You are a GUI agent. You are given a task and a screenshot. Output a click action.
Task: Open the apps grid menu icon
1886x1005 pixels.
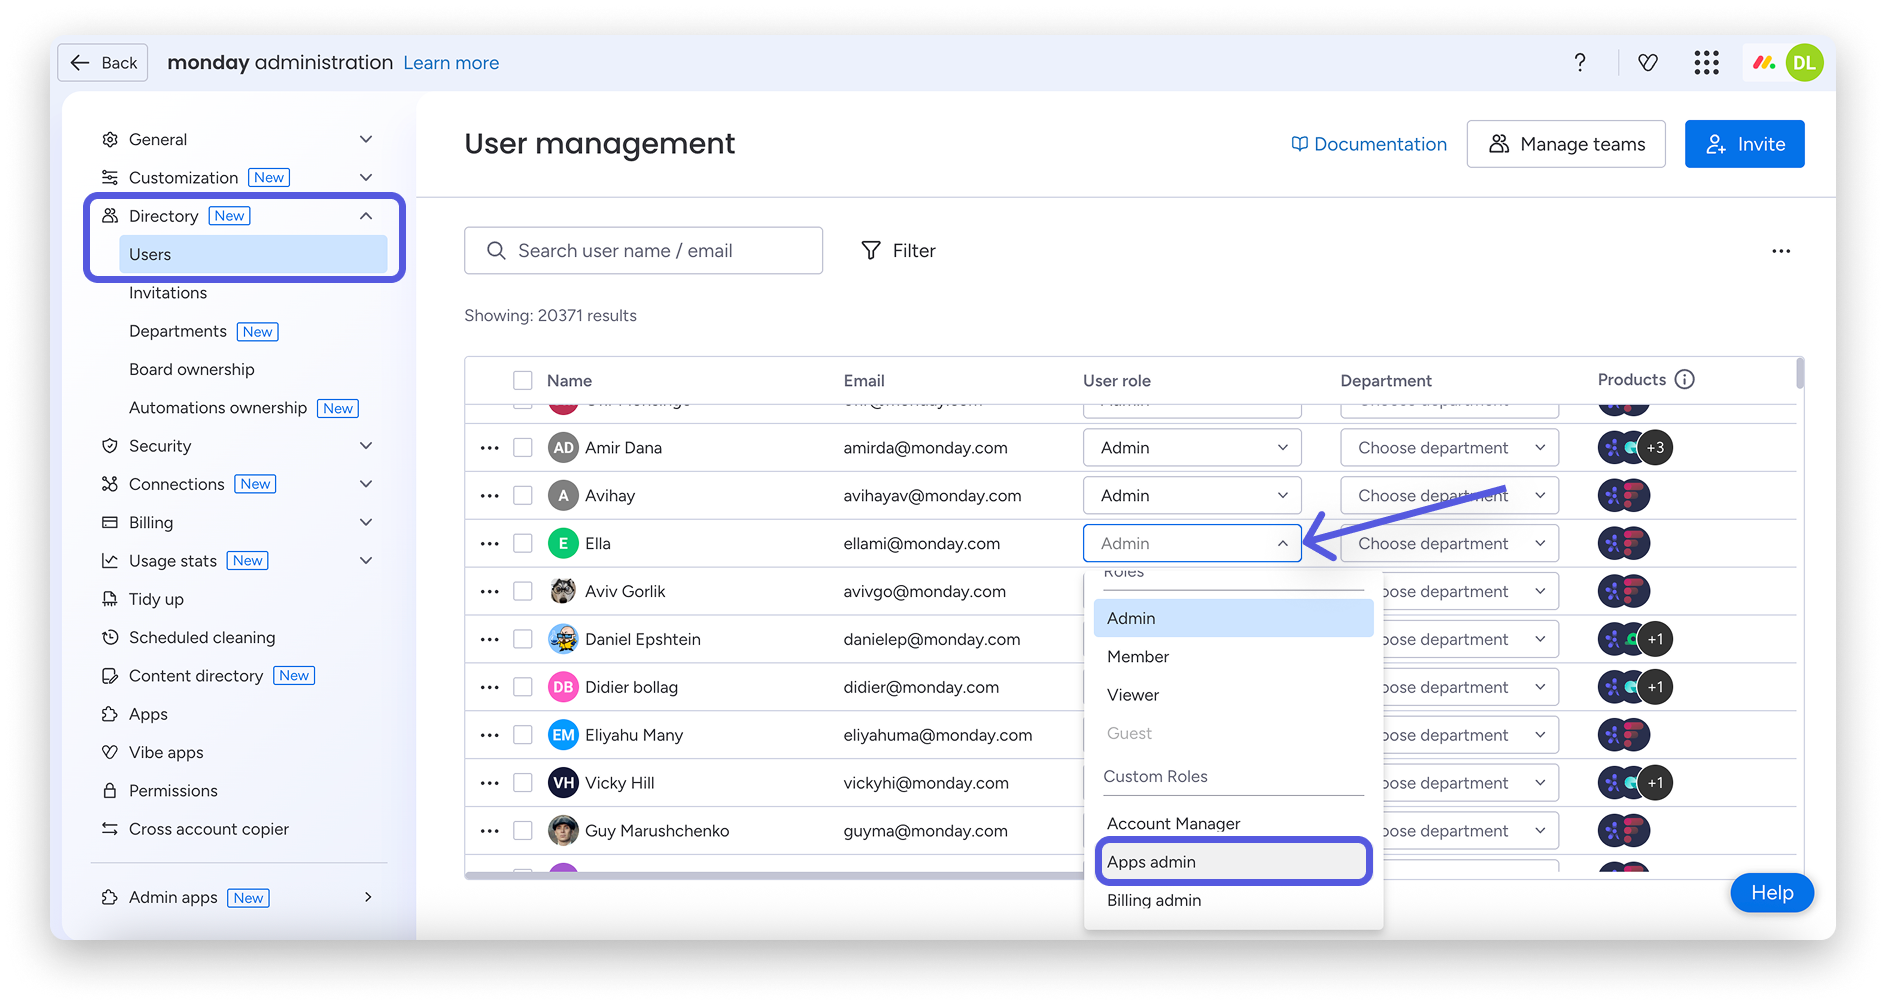coord(1707,63)
